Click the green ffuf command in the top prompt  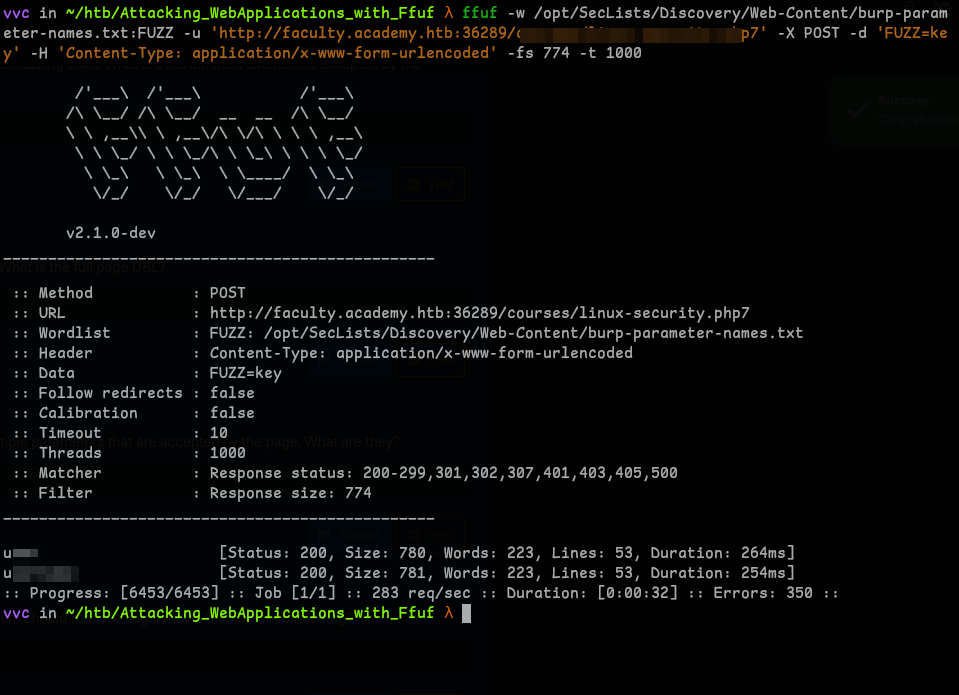coord(479,13)
